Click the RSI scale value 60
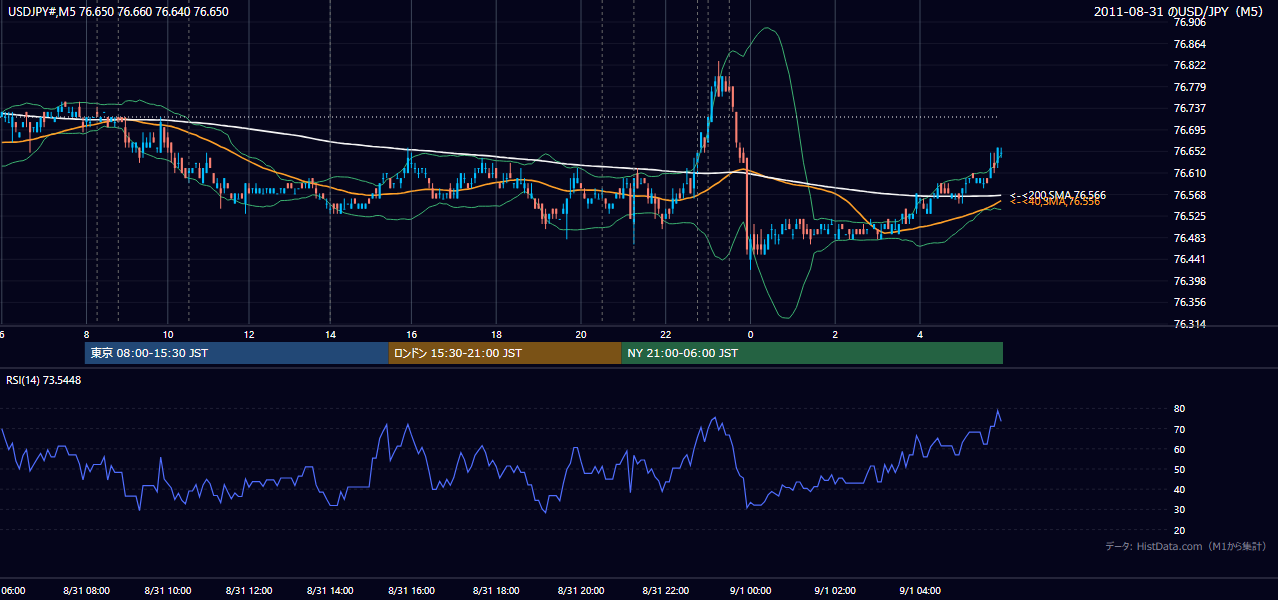Screen dimensions: 1278x600 pyautogui.click(x=1180, y=449)
